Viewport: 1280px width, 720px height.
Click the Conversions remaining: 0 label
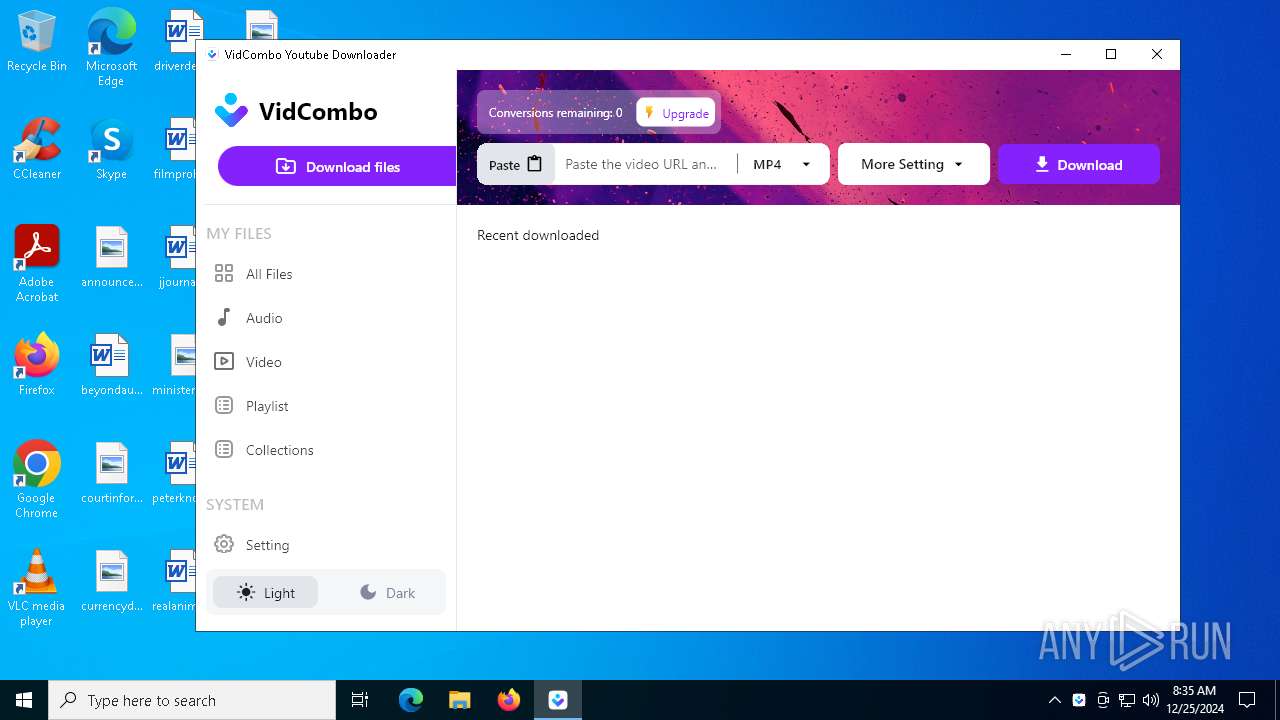(555, 113)
